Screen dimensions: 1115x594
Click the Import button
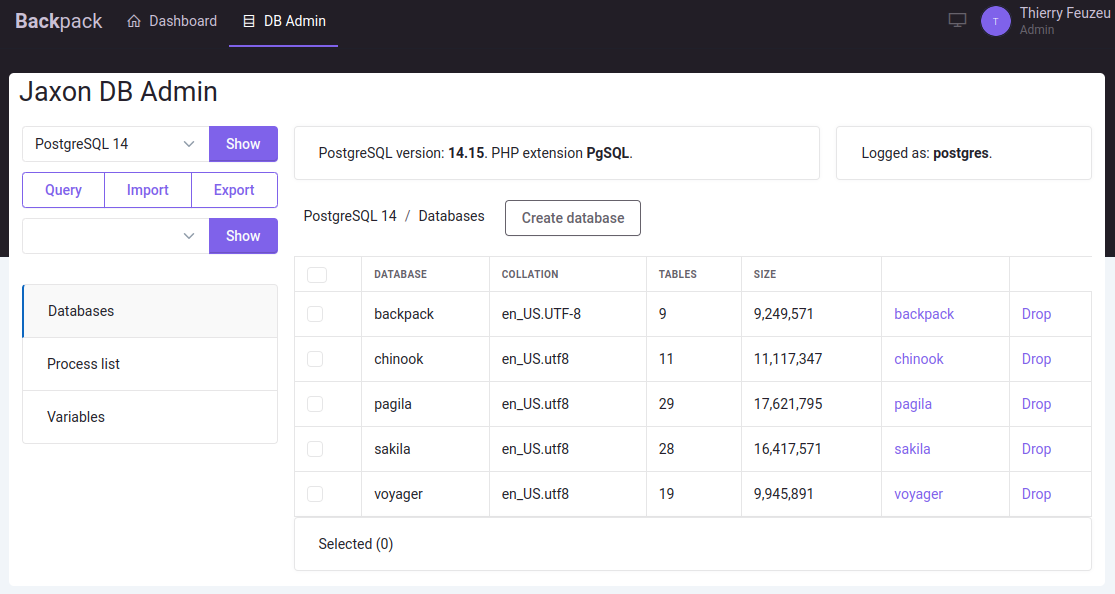click(148, 190)
